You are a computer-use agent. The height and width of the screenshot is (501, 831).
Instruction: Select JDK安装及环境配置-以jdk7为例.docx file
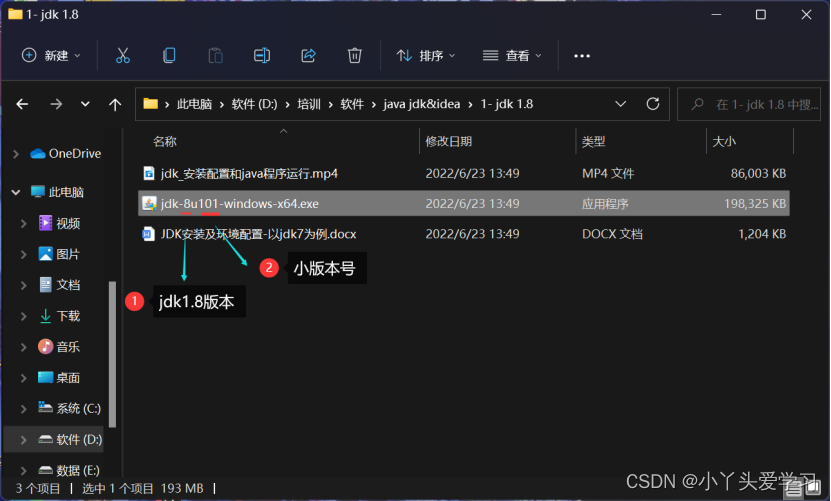tap(259, 234)
